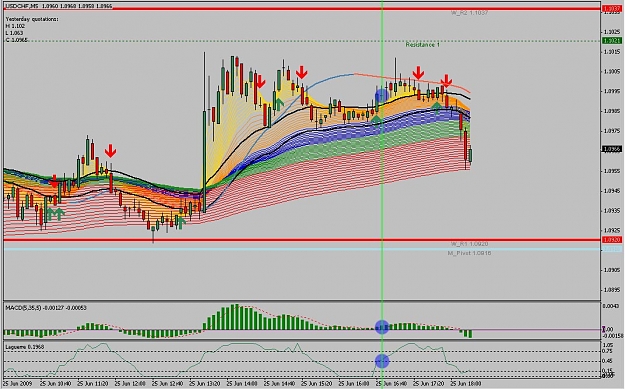Click the 'Laguerre 0.1968' indicator label
The image size is (625, 389).
tap(25, 347)
